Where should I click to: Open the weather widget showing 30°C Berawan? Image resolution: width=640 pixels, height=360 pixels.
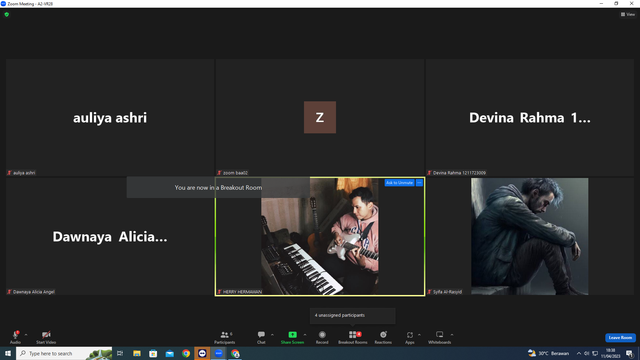click(548, 353)
